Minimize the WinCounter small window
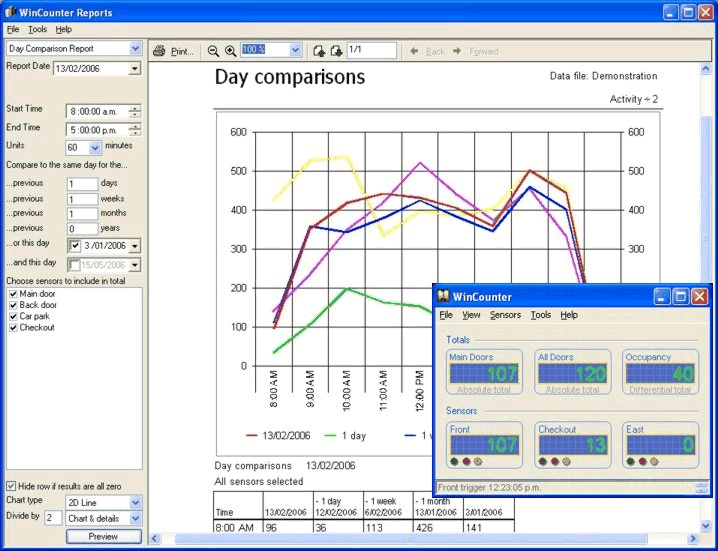The width and height of the screenshot is (718, 551). [661, 297]
